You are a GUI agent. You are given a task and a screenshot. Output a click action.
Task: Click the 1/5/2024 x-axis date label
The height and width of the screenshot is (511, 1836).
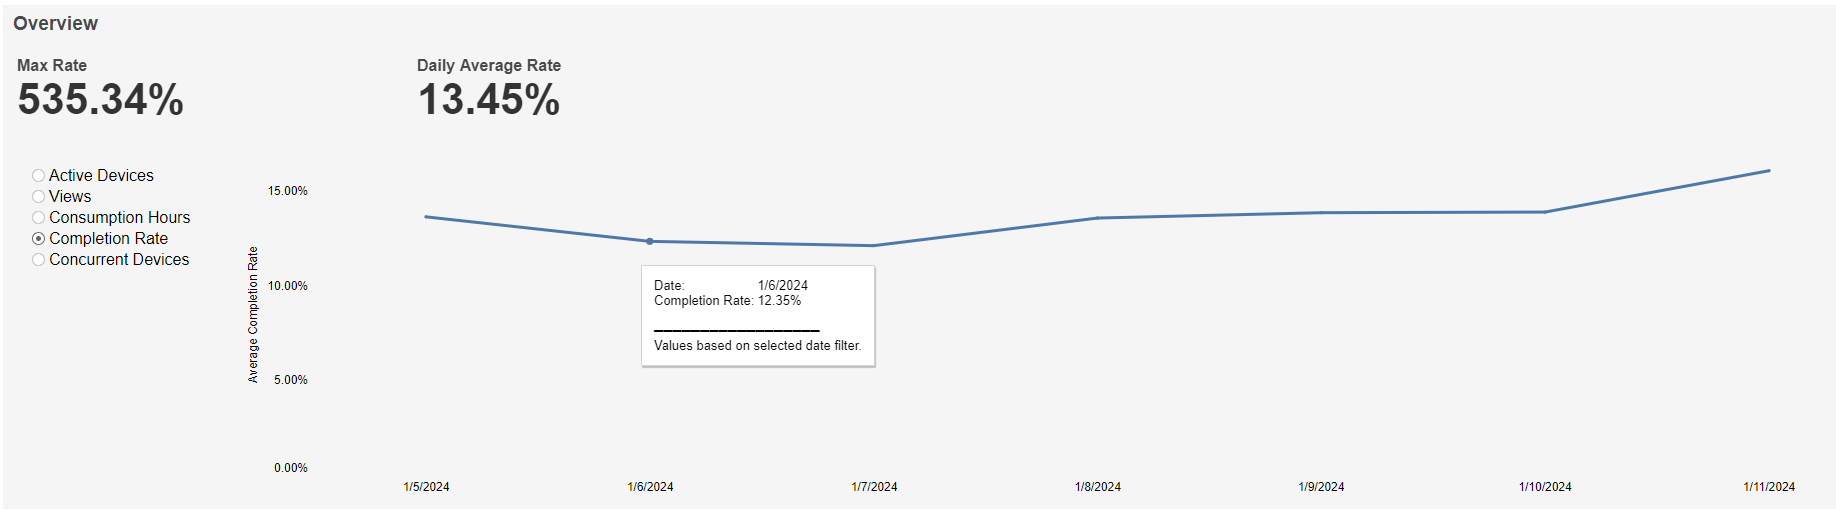coord(426,487)
